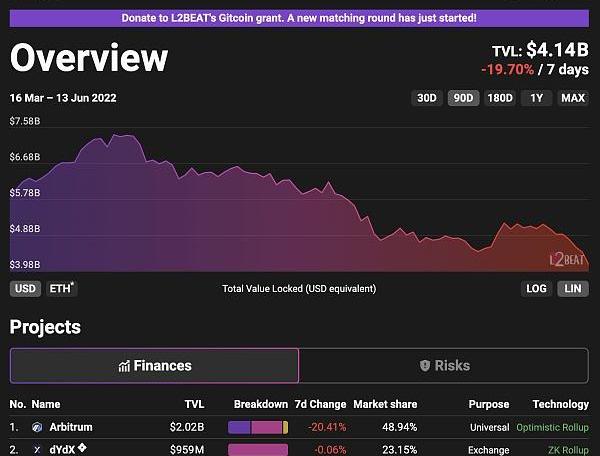Click the Technology column header
600x456 pixels.
click(x=561, y=404)
